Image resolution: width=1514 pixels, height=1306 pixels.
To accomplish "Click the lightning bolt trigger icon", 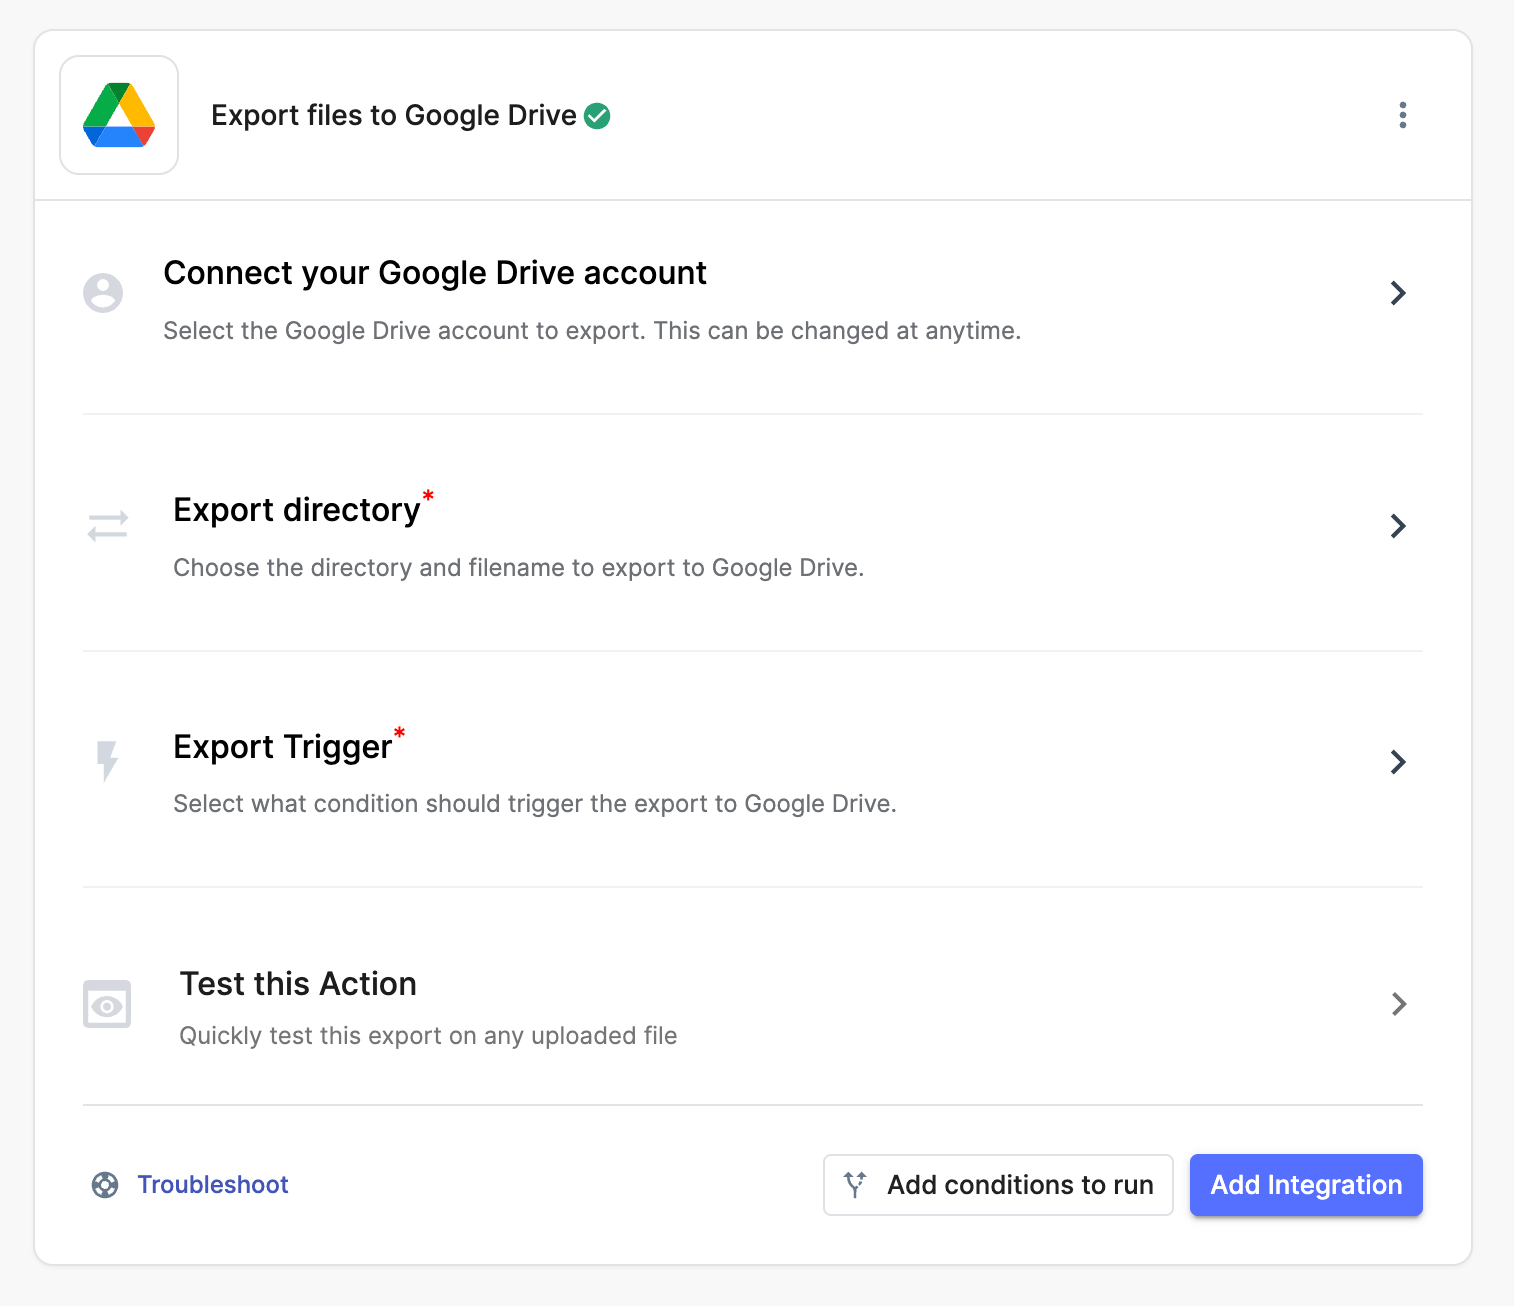I will coord(107,761).
